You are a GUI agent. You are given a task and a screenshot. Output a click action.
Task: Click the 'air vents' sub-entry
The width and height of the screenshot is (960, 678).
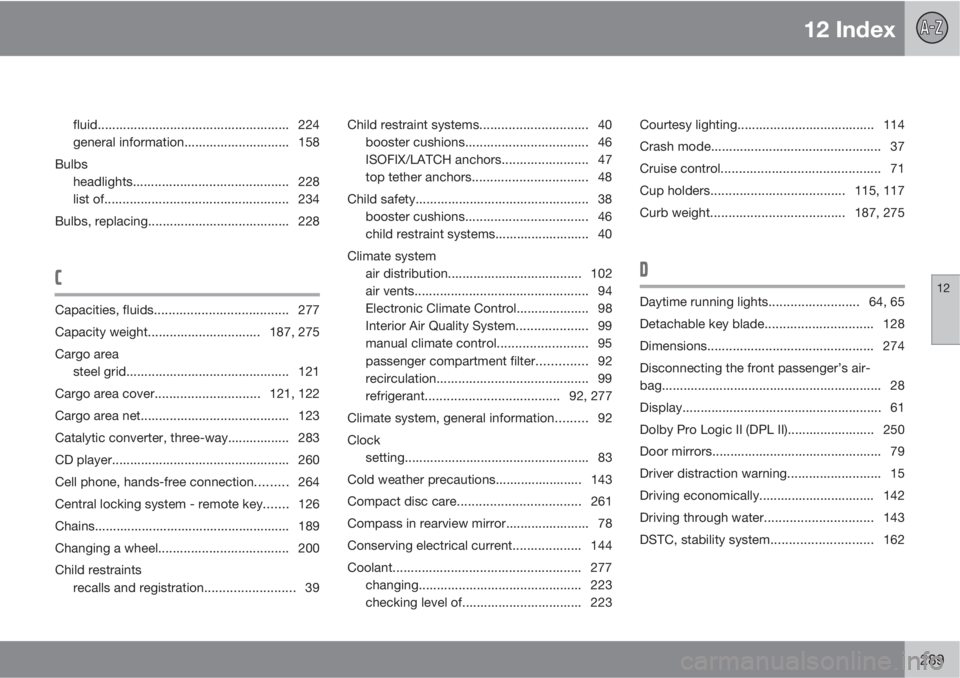point(489,291)
